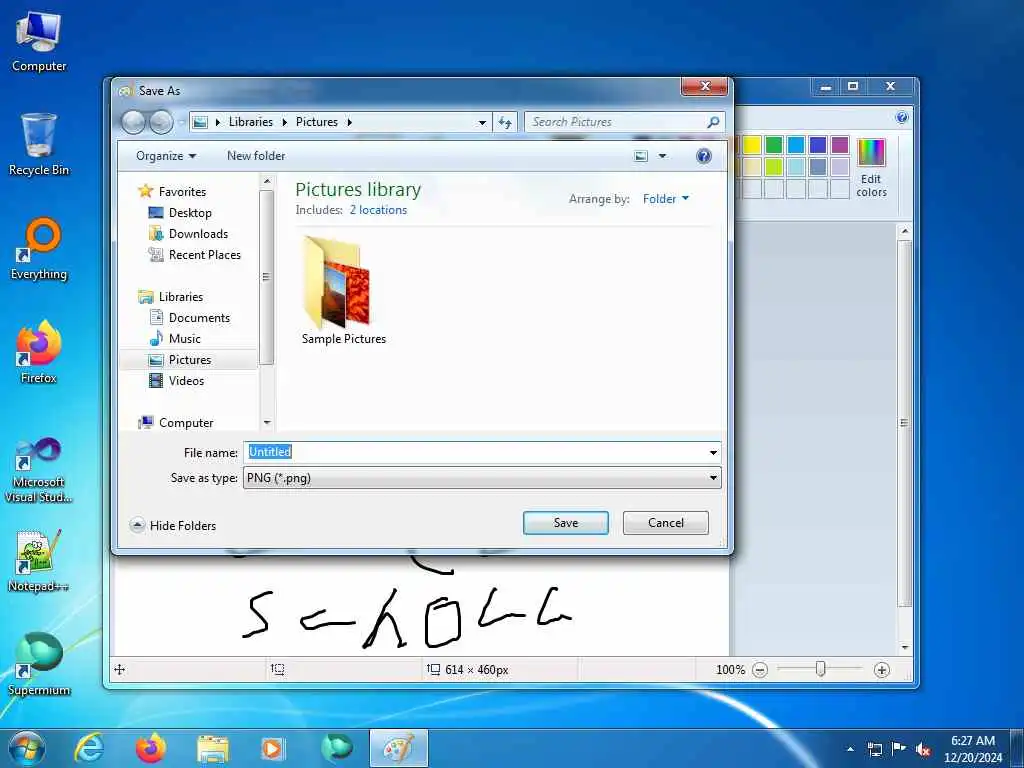The image size is (1024, 768).
Task: Open the view options dropdown arrow
Action: click(x=662, y=156)
